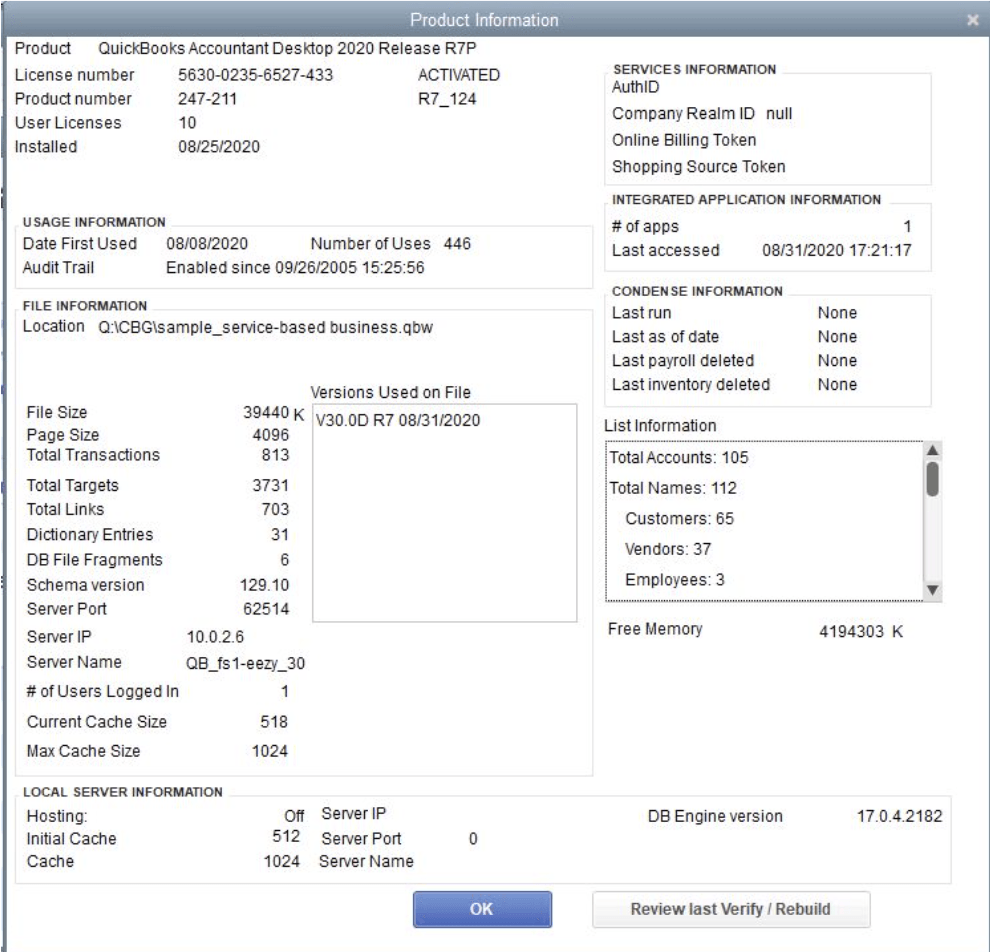Click the Initial Cache value 512

point(285,836)
